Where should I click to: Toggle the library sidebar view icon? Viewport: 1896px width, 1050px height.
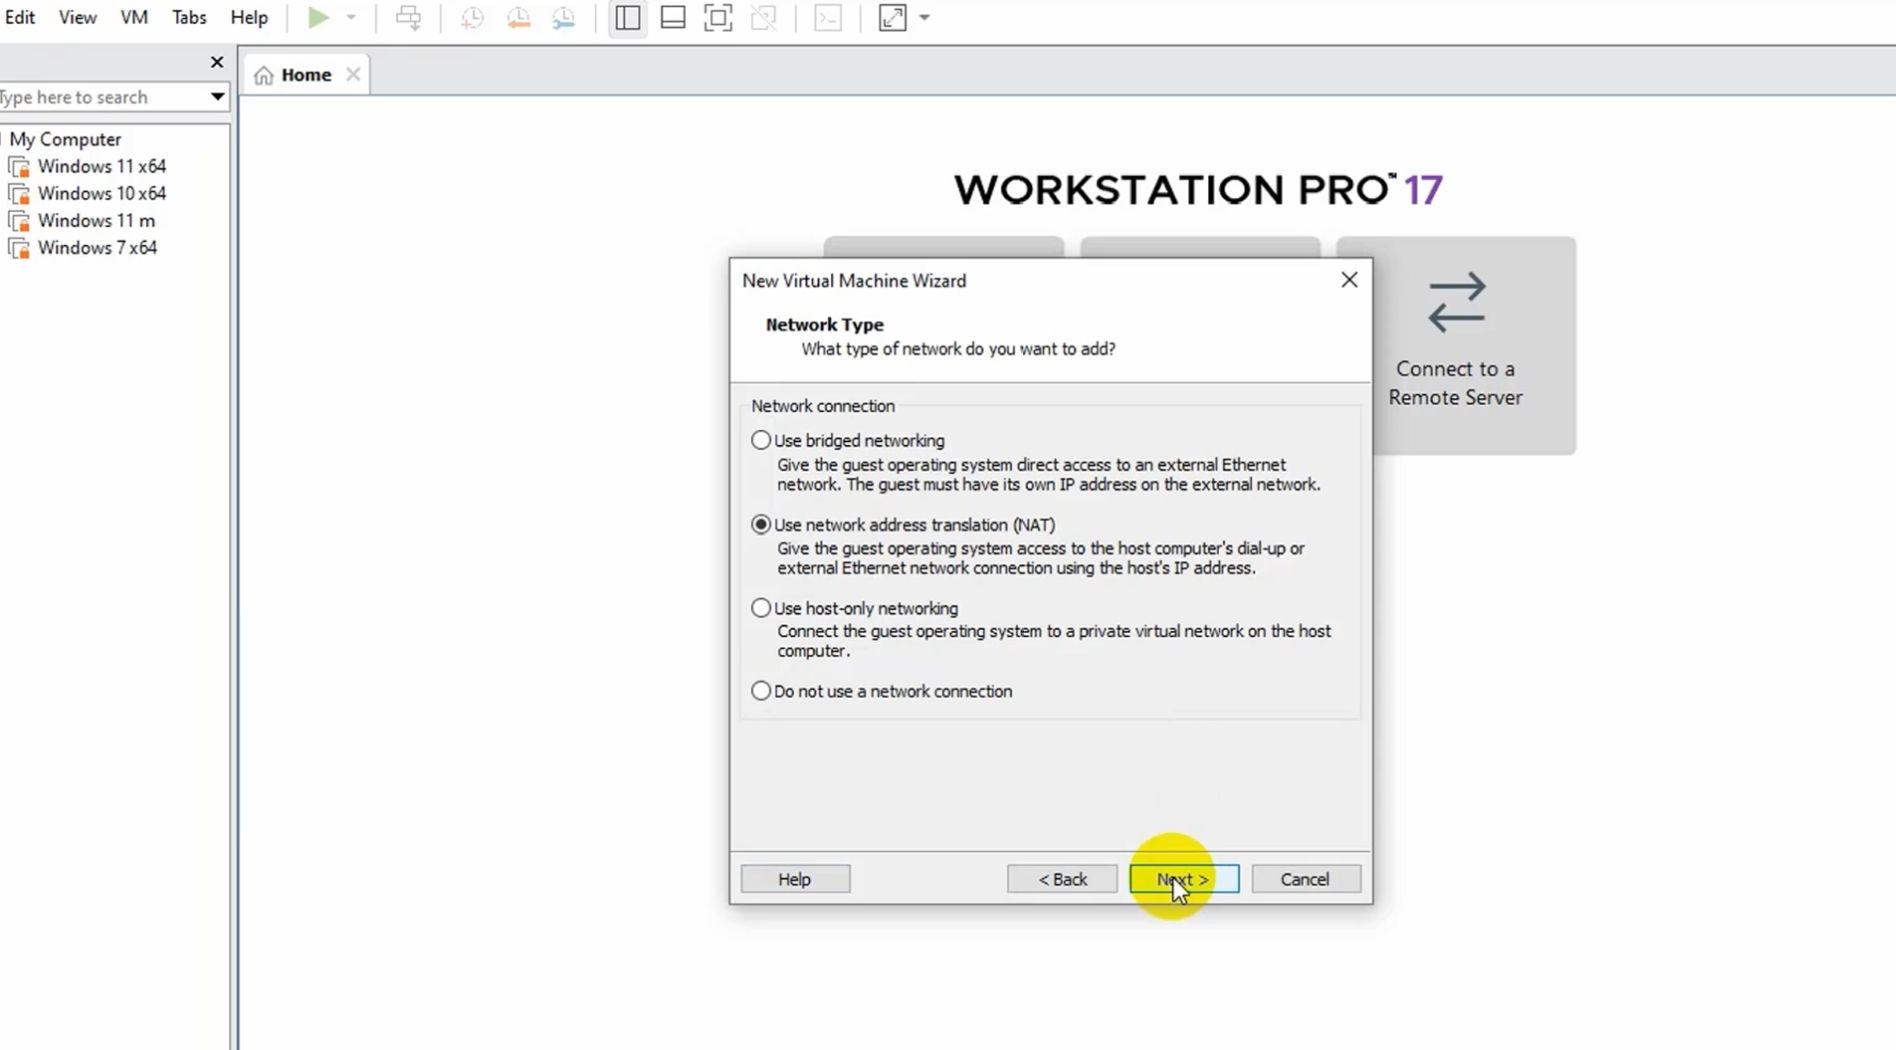pos(628,18)
